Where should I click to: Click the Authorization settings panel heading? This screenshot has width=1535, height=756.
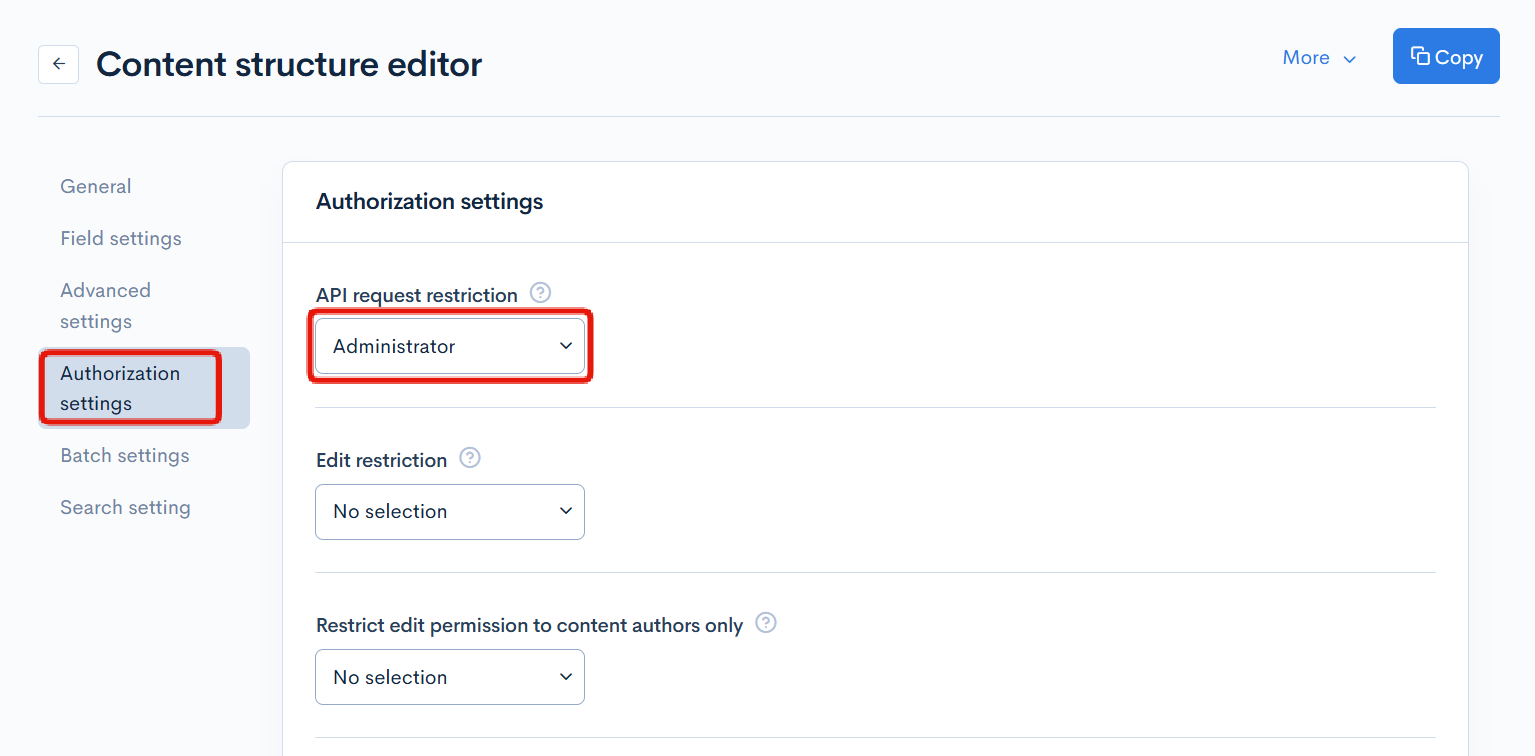pyautogui.click(x=430, y=201)
